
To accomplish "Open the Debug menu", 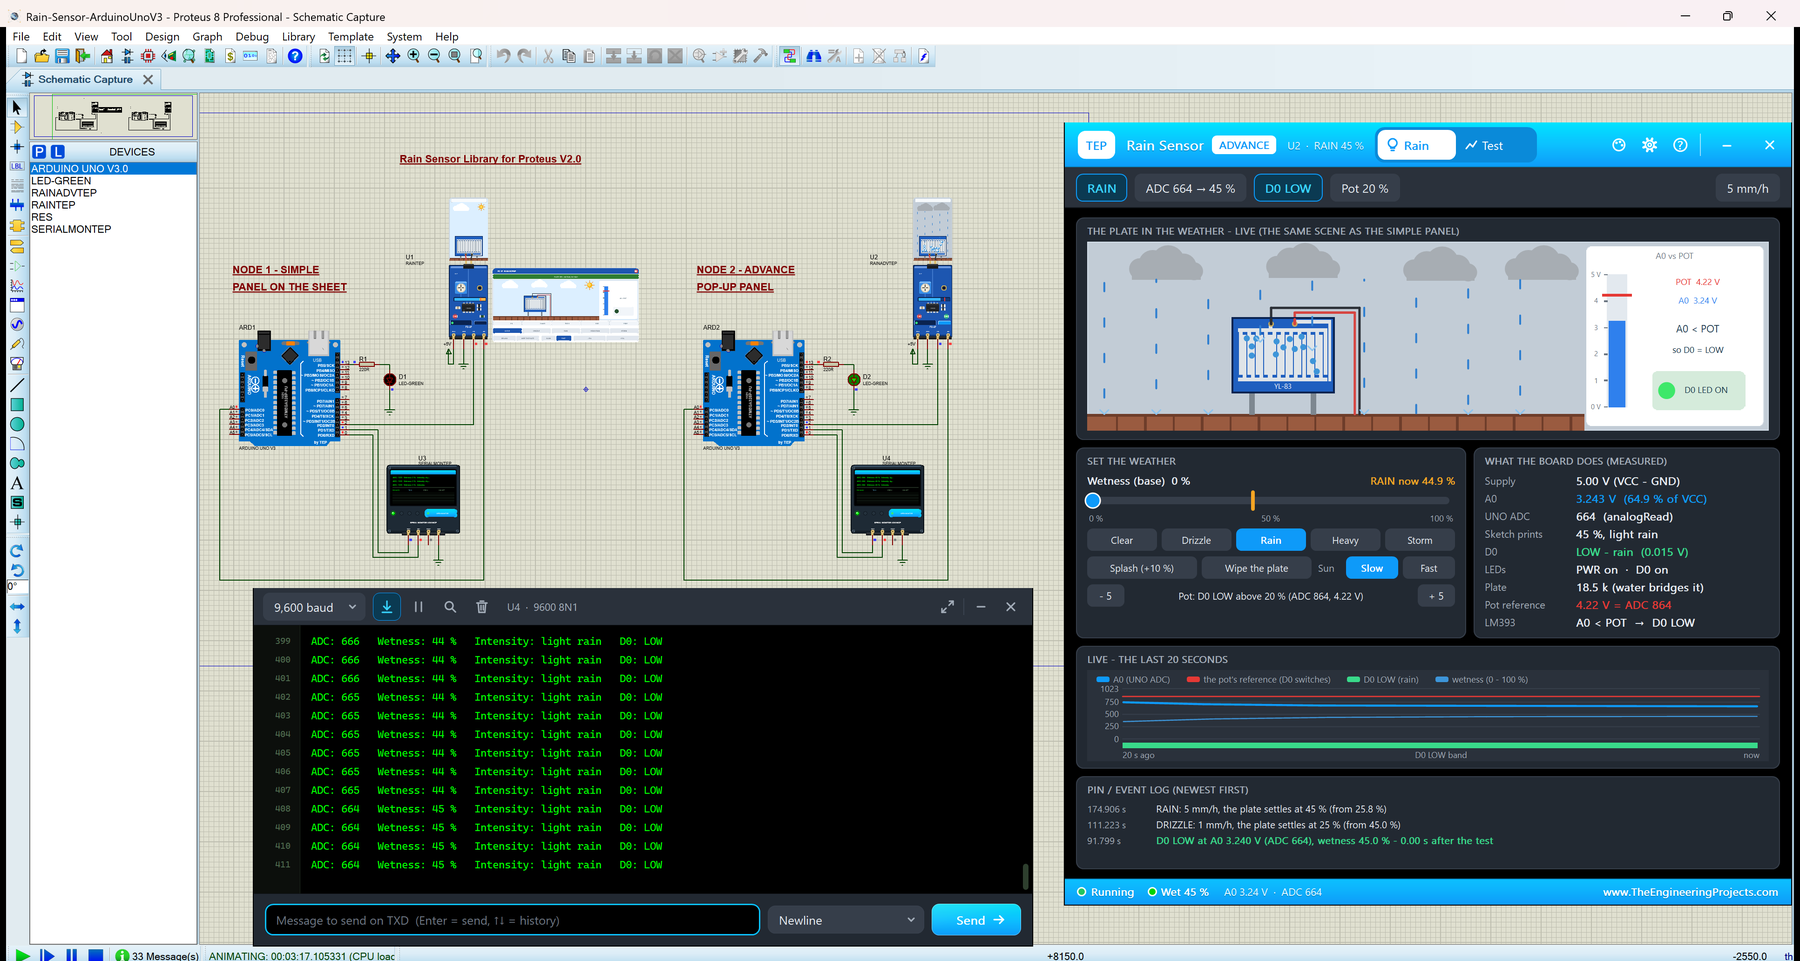I will [252, 36].
